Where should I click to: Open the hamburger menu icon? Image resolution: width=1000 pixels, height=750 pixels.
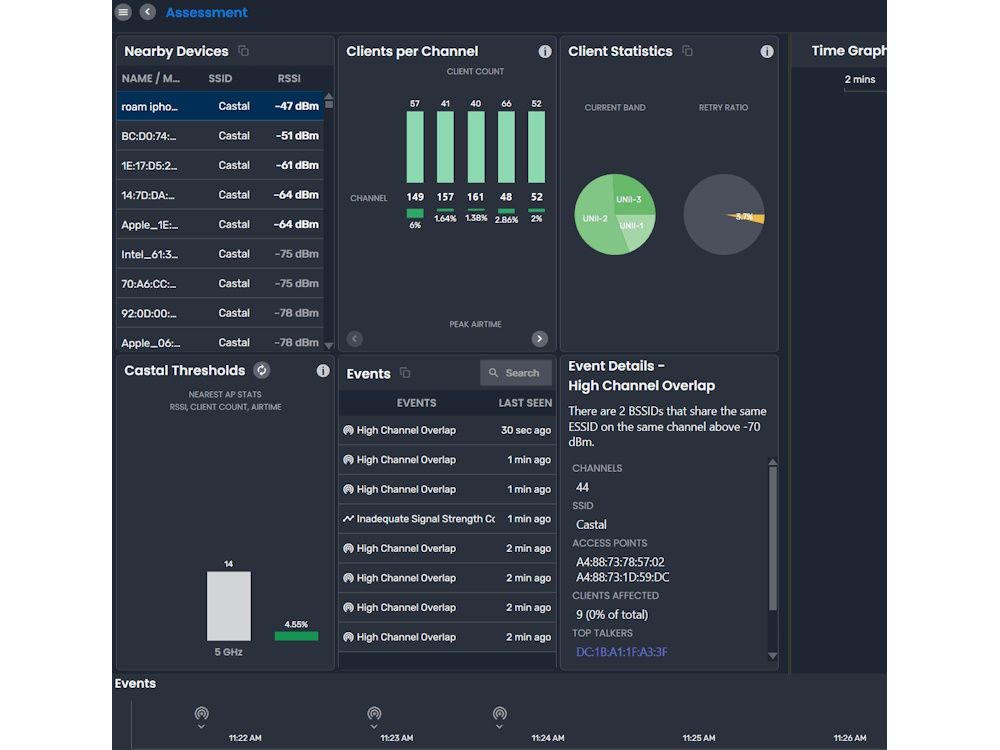tap(123, 11)
